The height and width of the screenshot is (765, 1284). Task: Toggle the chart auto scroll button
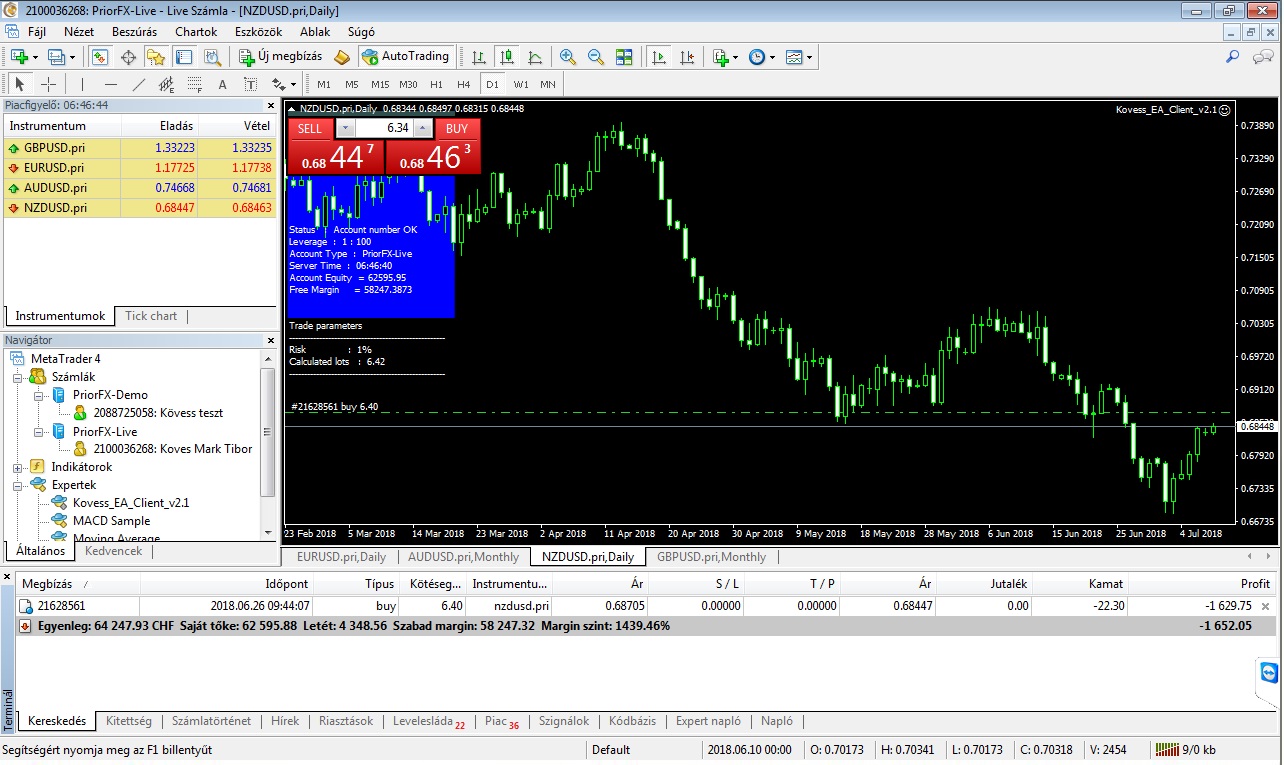pyautogui.click(x=658, y=57)
